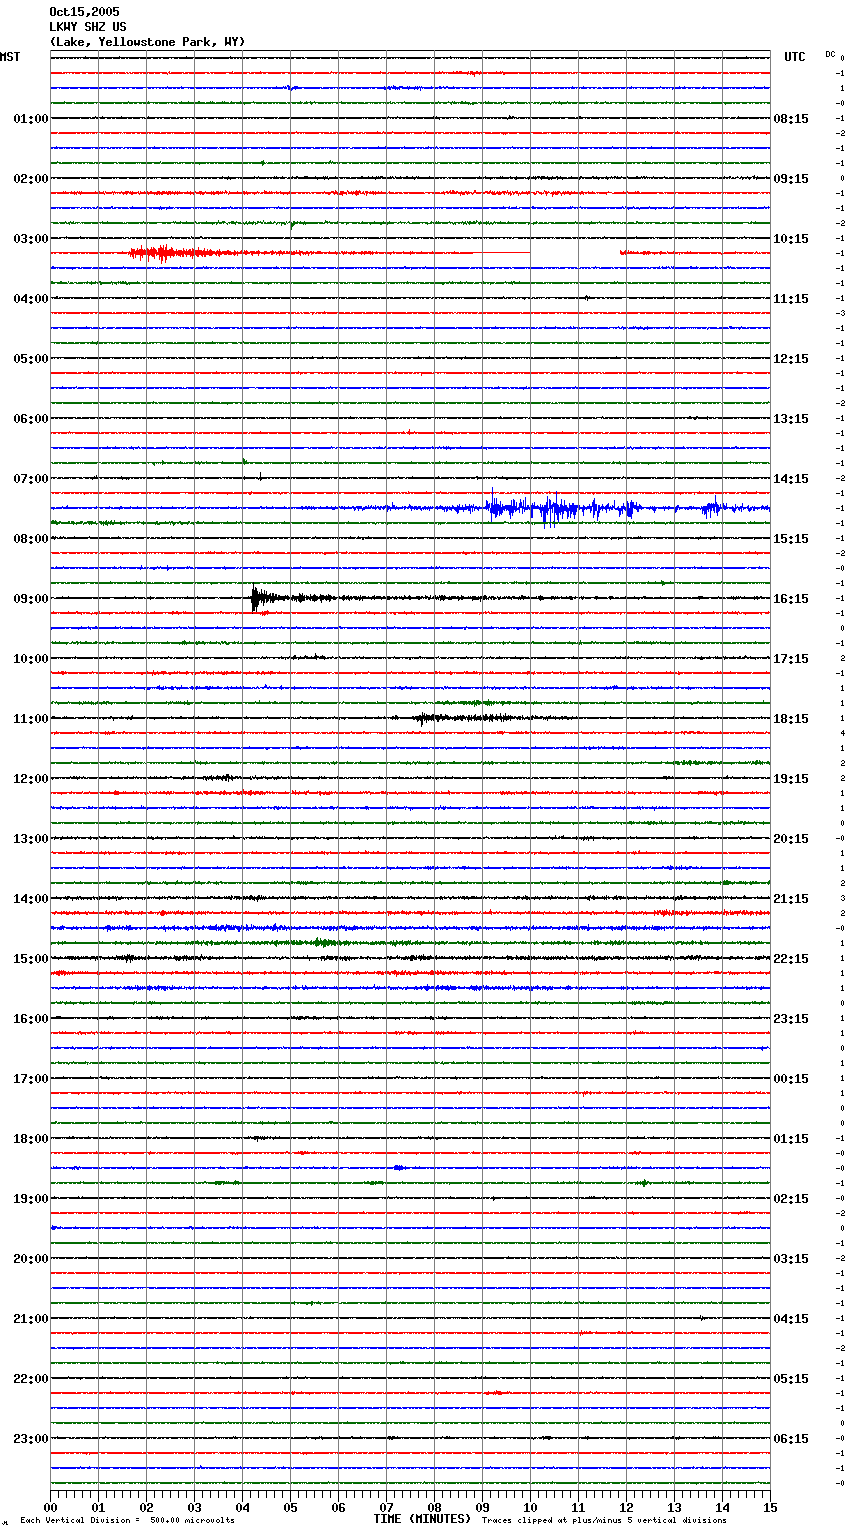The width and height of the screenshot is (850, 1534).
Task: Click the Traces clipped at plus/minus note
Action: [x=604, y=1520]
